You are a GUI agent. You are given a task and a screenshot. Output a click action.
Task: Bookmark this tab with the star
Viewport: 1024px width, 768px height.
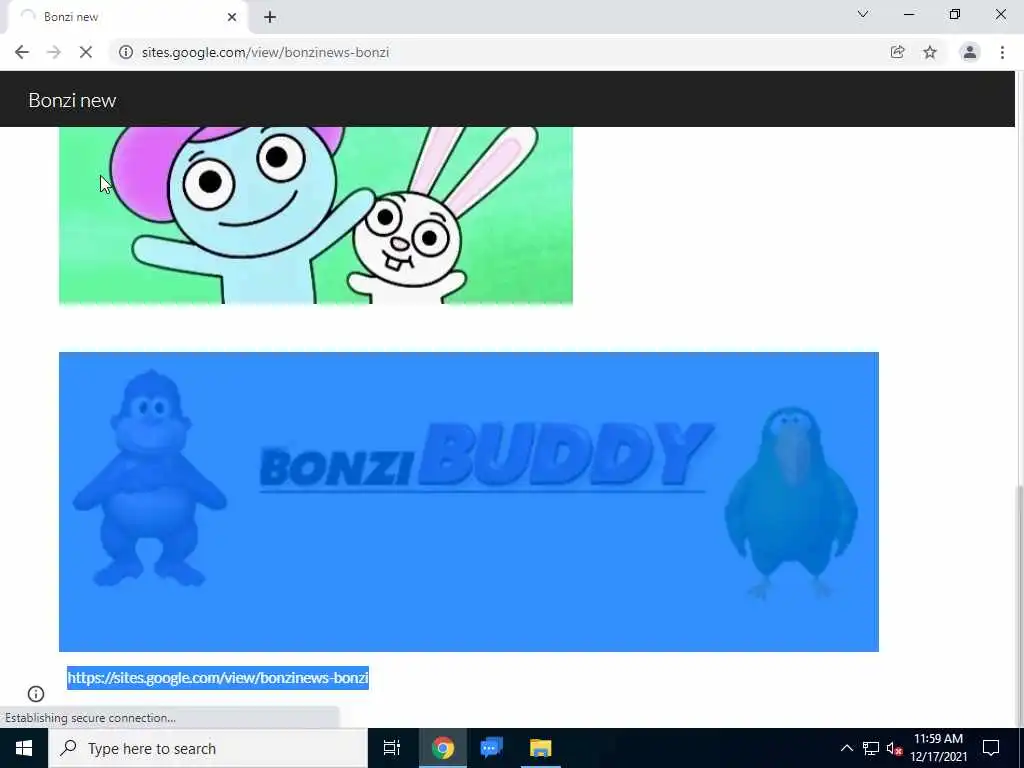coord(930,52)
